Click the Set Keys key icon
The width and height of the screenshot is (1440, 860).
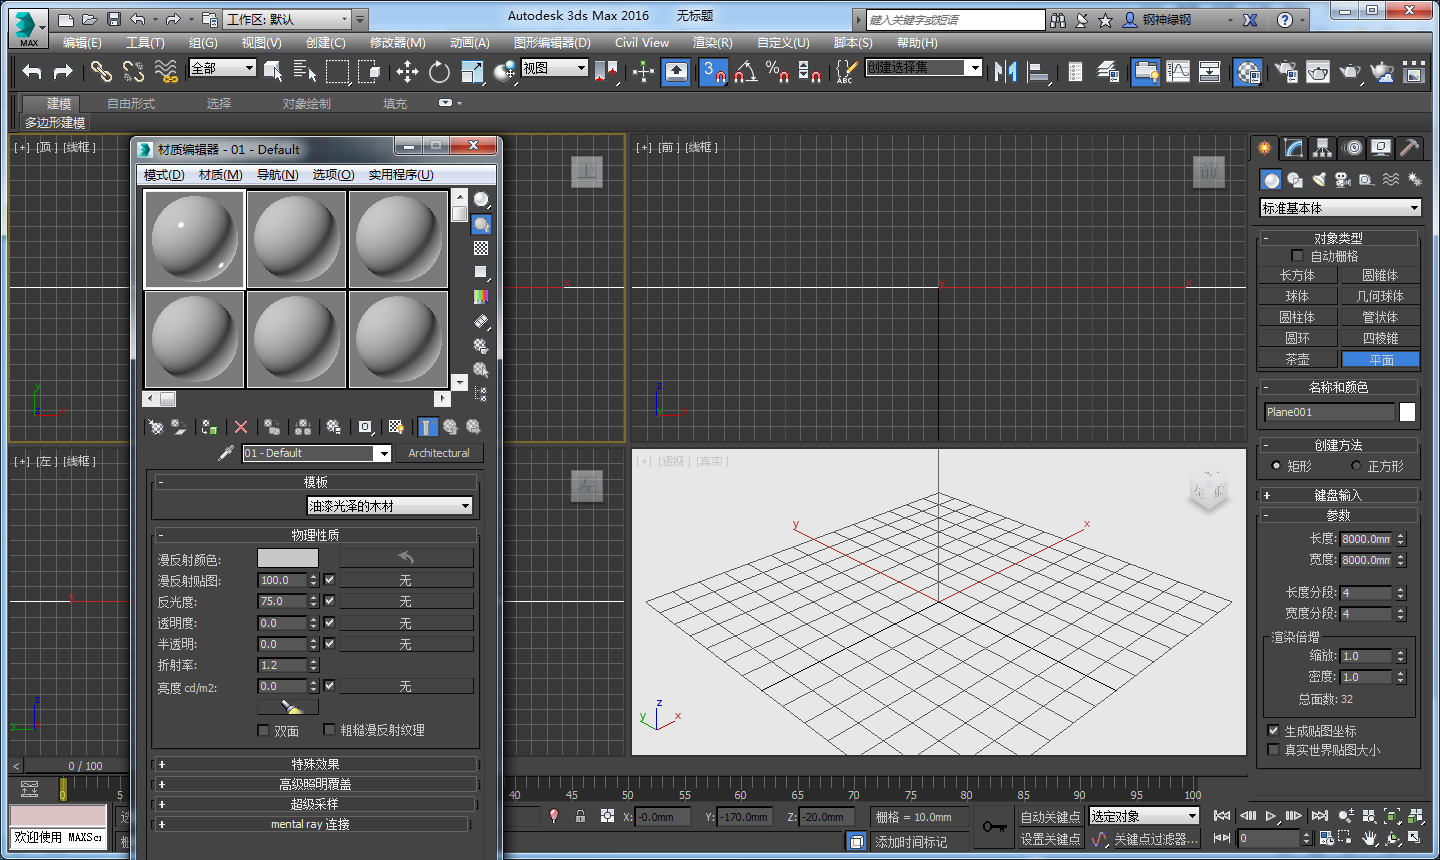coord(994,827)
